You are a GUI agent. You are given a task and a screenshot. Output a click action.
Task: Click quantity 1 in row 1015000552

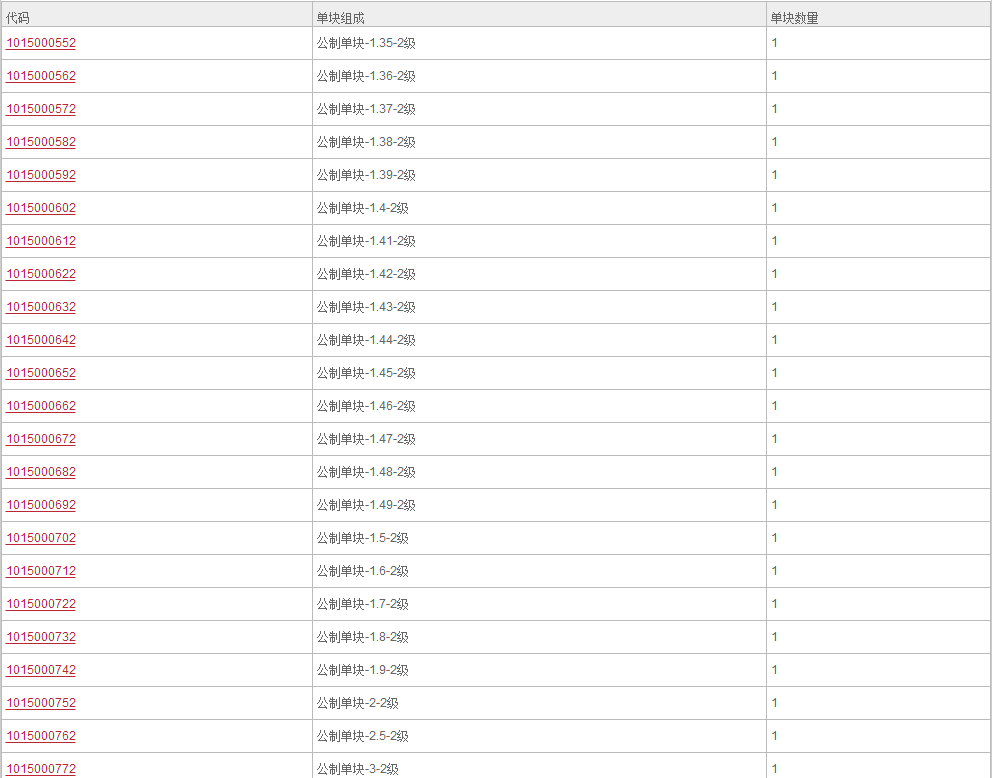click(775, 43)
